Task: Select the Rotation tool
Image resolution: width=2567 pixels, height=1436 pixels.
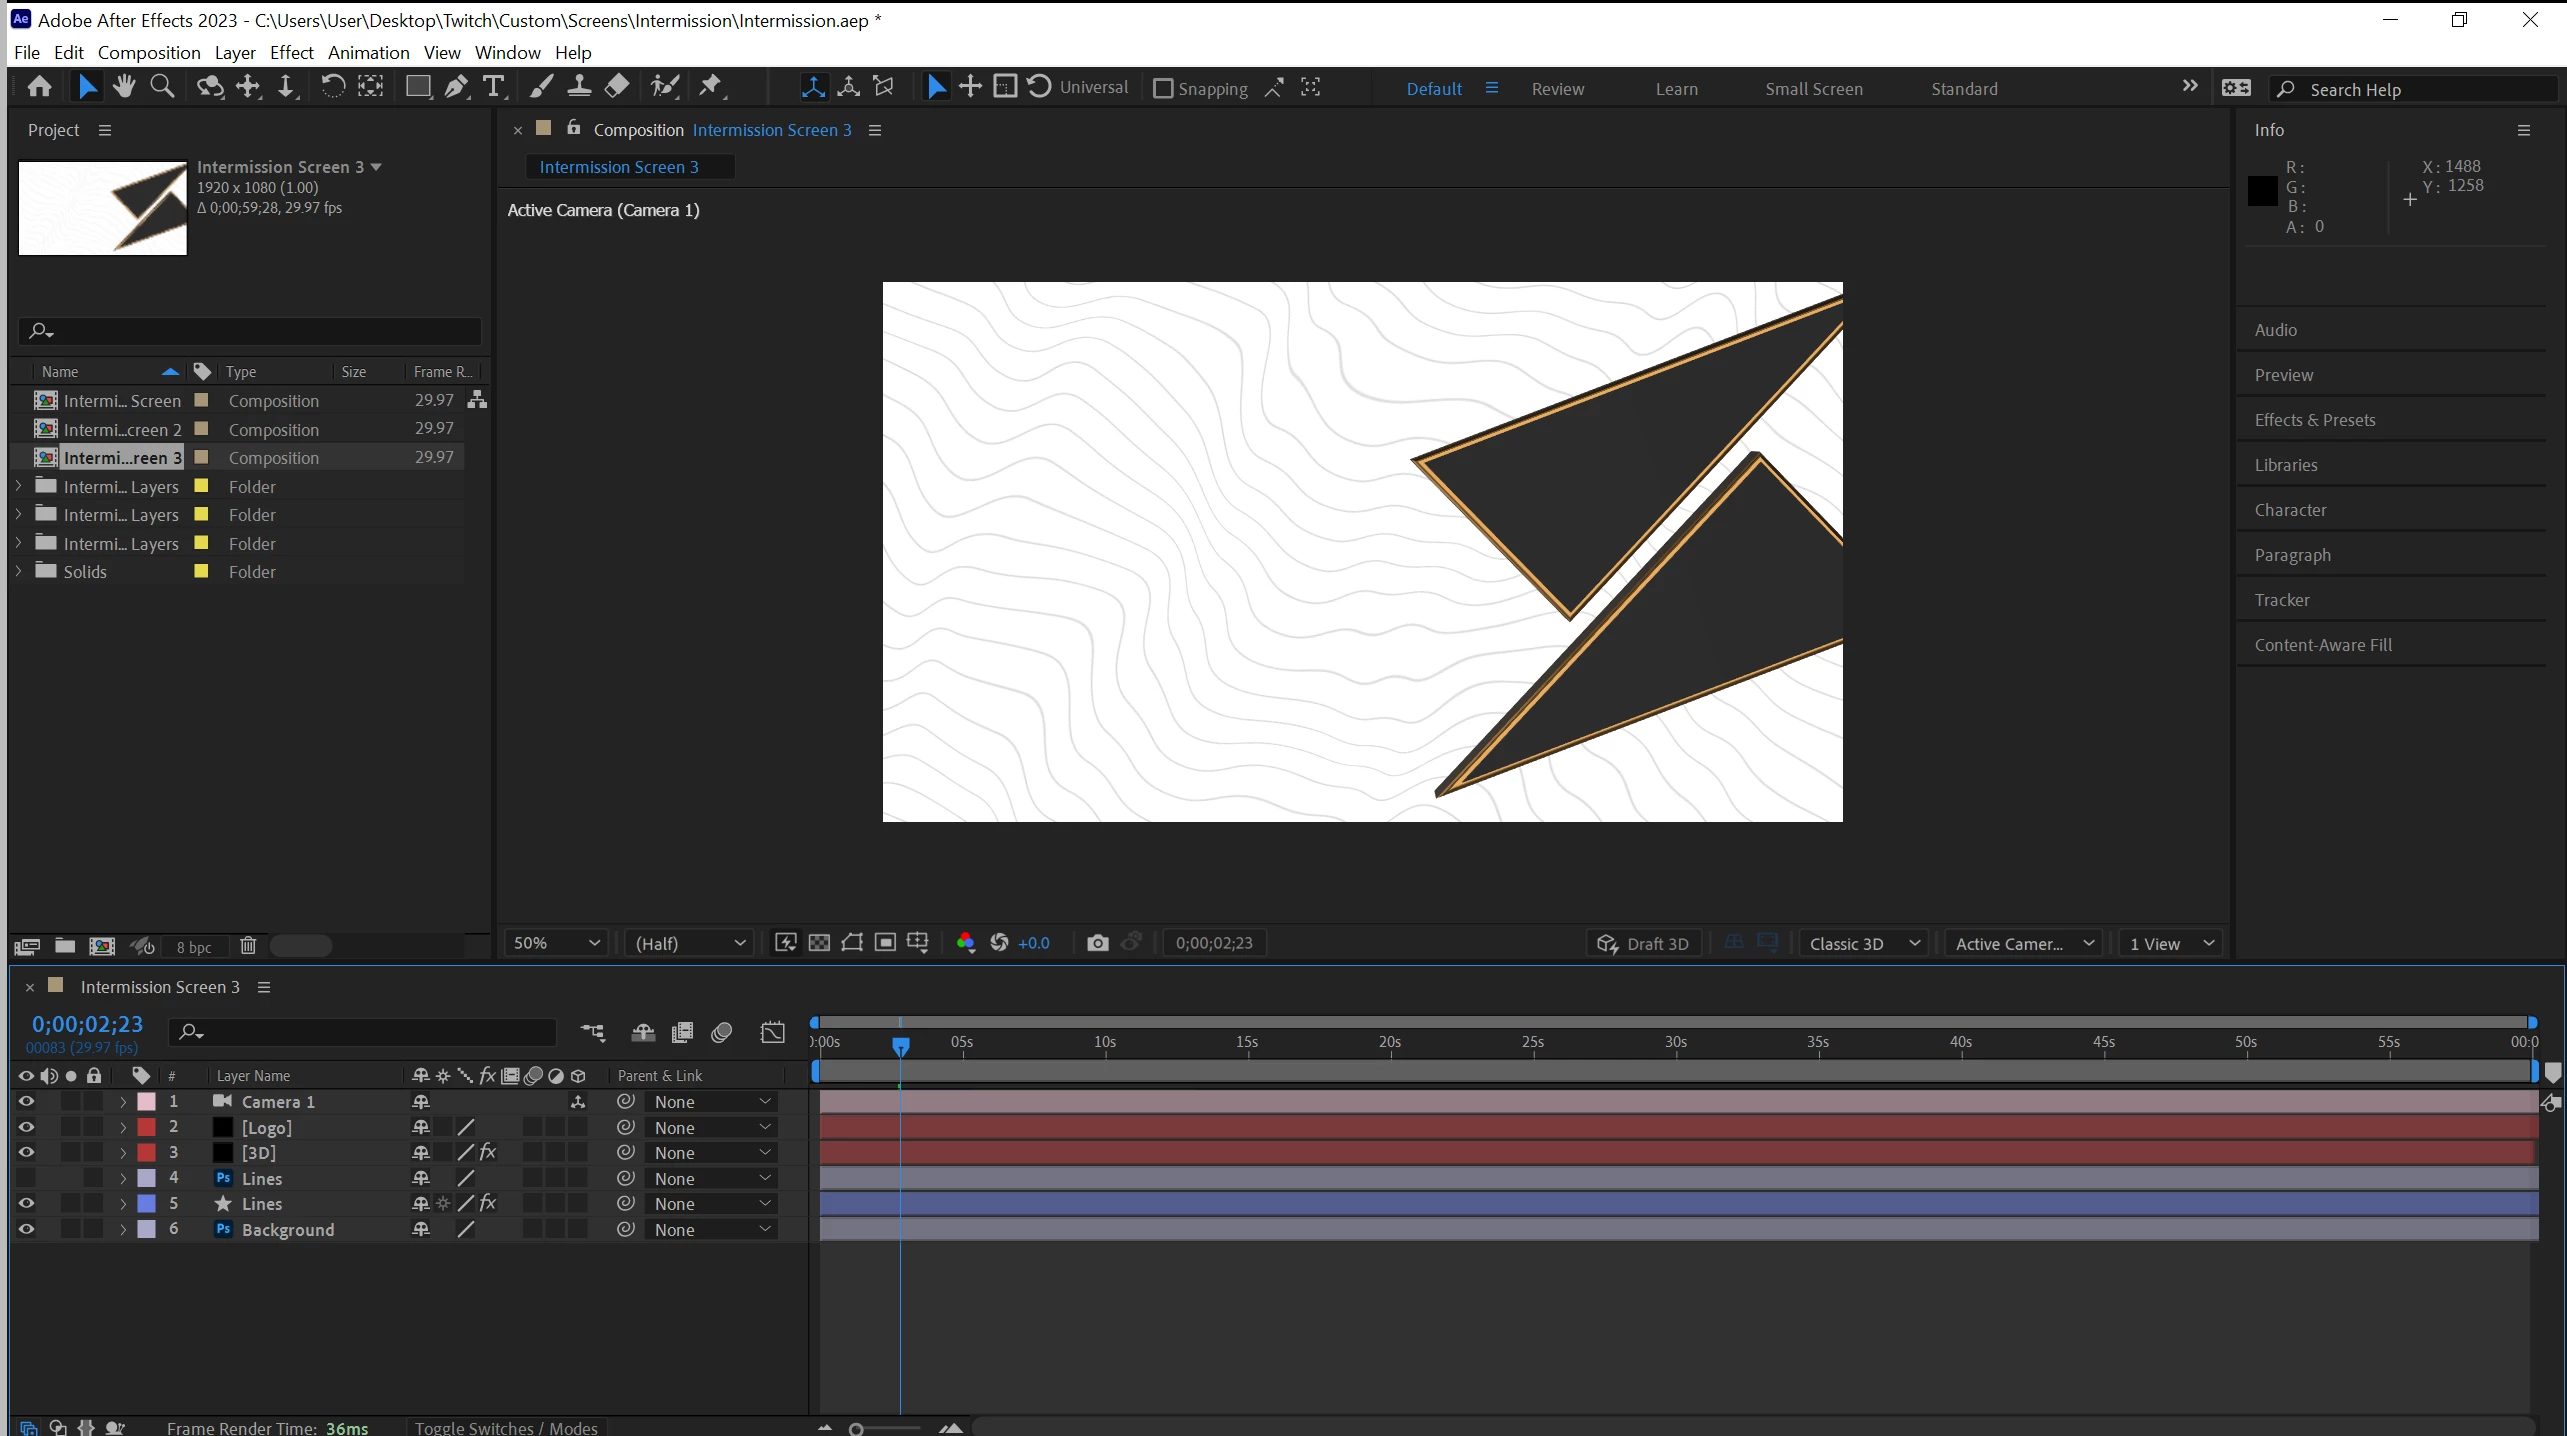Action: [332, 87]
